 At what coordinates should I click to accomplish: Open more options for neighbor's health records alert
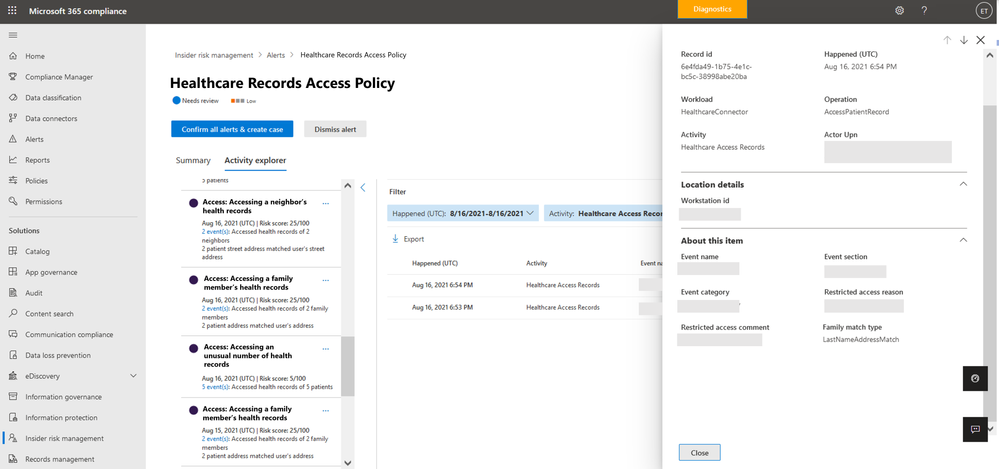pos(326,203)
